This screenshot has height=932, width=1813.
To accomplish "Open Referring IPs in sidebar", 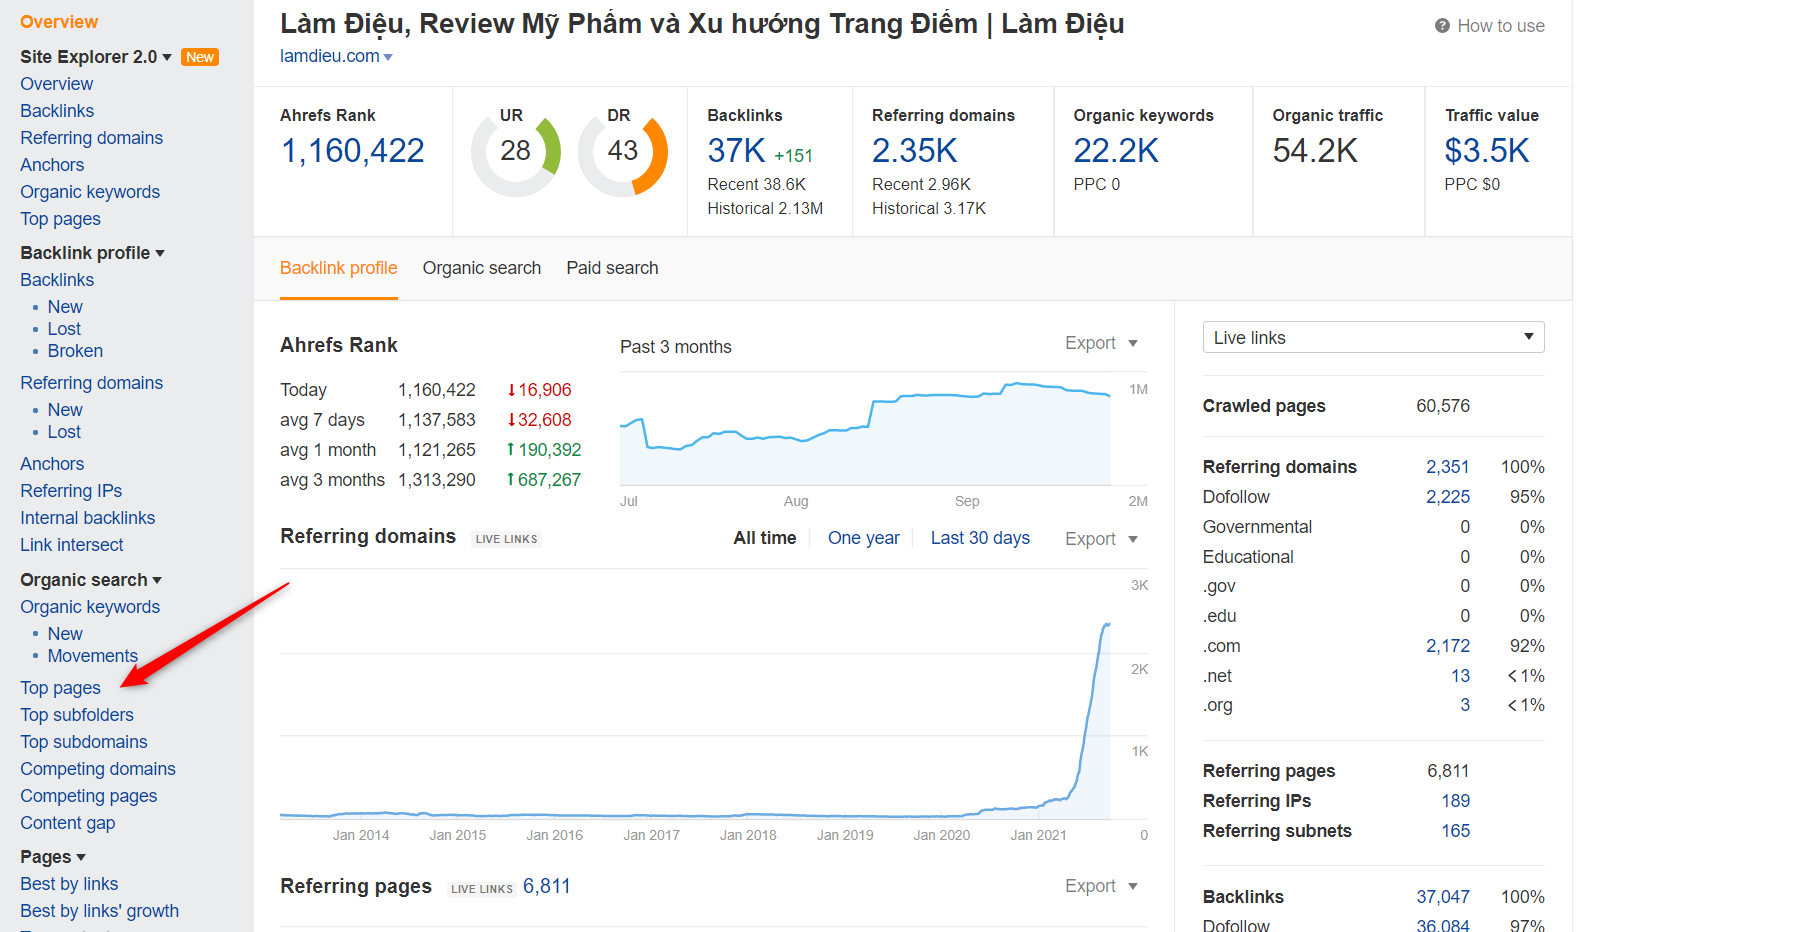I will pos(71,491).
